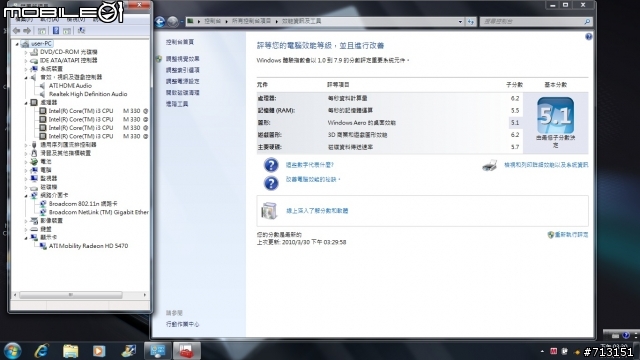The height and width of the screenshot is (360, 640).
Task: Open Internet Explorer from taskbar
Action: tap(42, 351)
